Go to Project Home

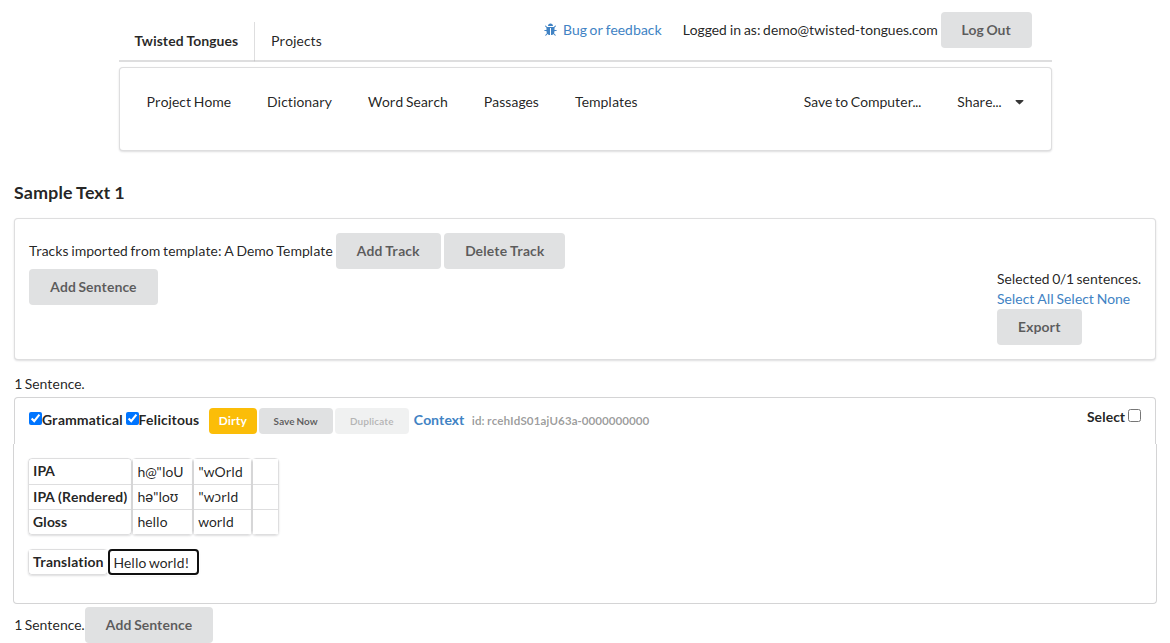pyautogui.click(x=189, y=102)
